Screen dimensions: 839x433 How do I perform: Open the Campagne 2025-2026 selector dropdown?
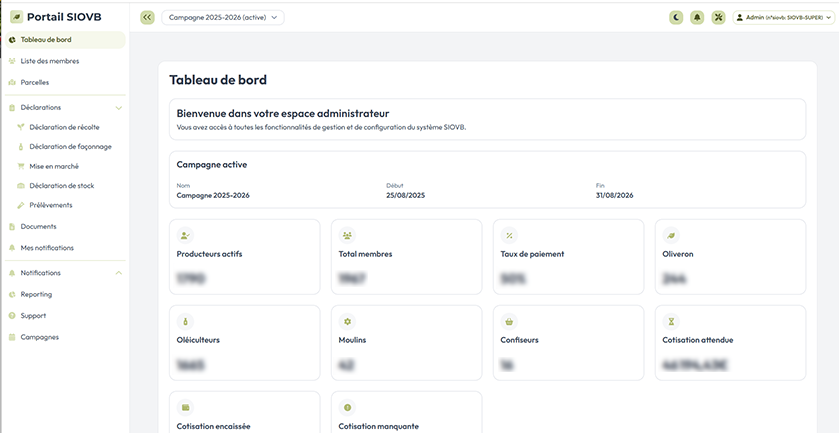coord(223,17)
